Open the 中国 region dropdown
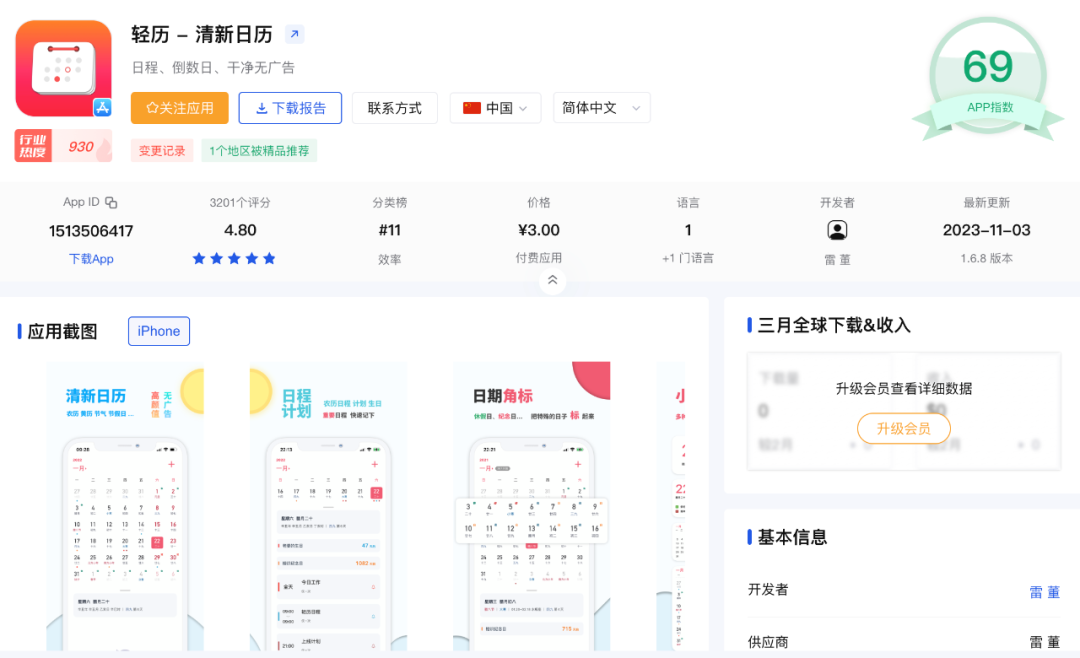This screenshot has width=1080, height=658. [x=495, y=108]
